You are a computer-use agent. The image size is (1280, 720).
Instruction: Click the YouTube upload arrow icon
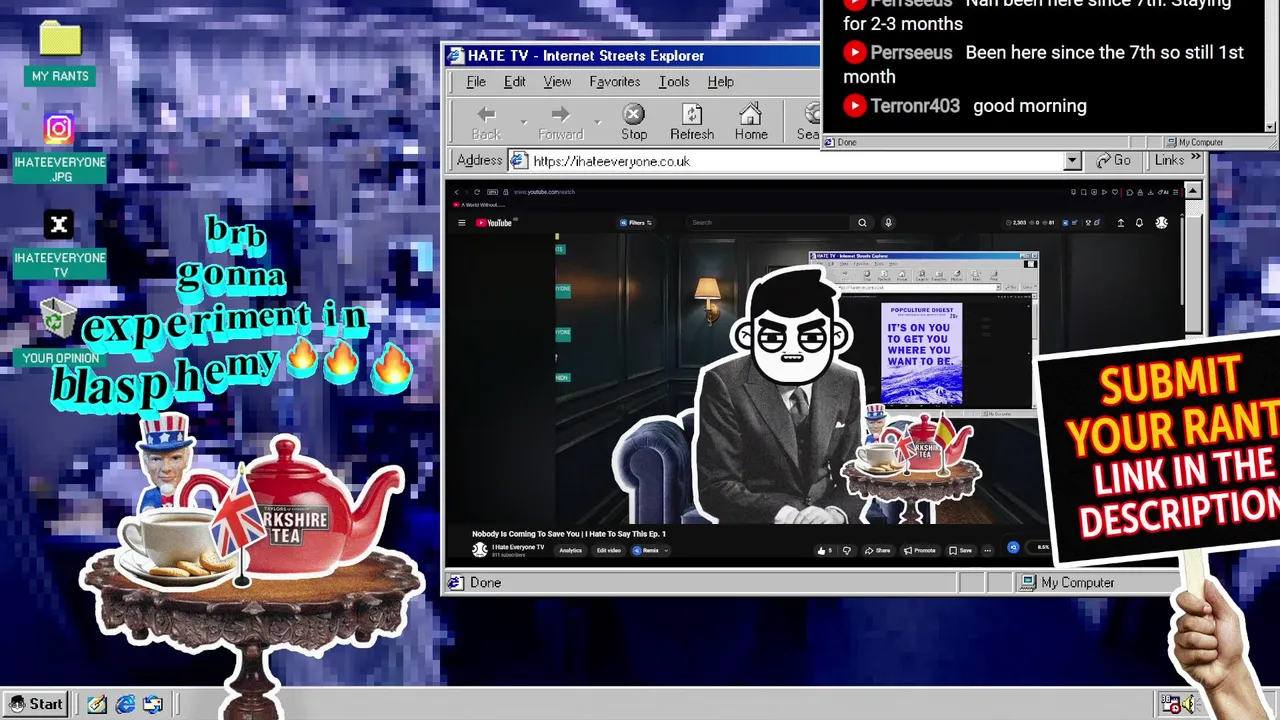[1120, 223]
